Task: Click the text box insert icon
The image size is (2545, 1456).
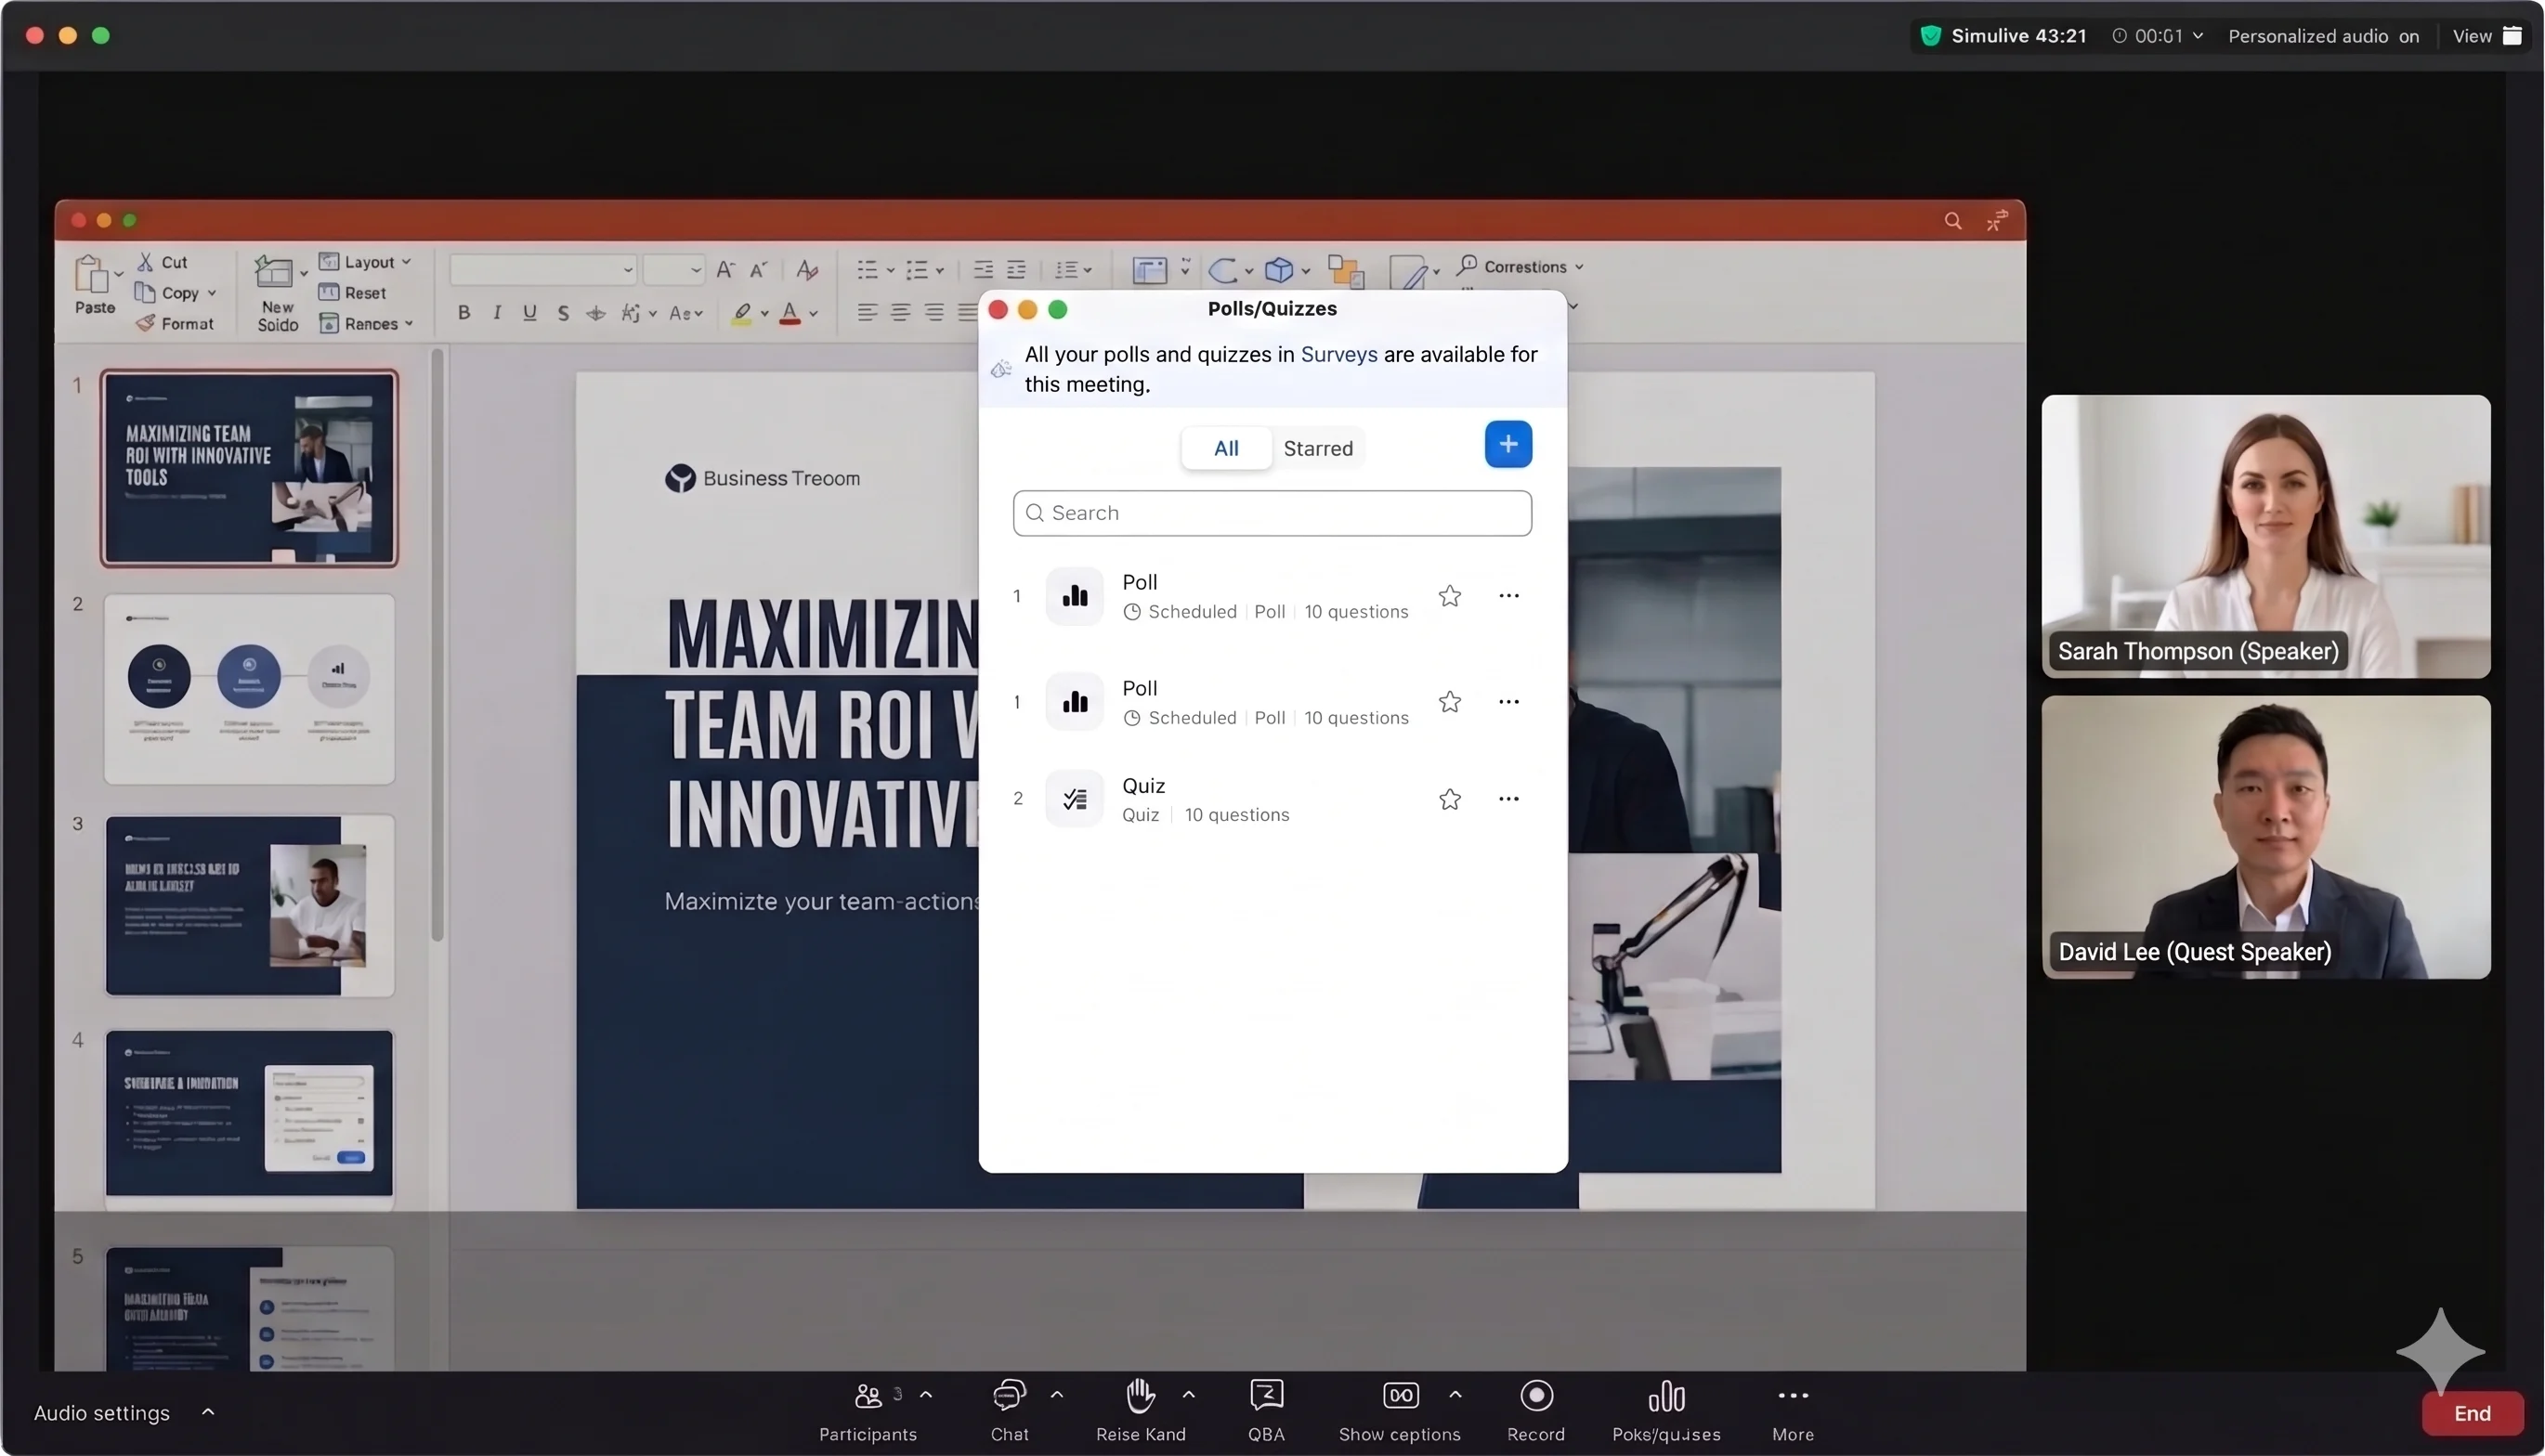Action: pos(1149,270)
